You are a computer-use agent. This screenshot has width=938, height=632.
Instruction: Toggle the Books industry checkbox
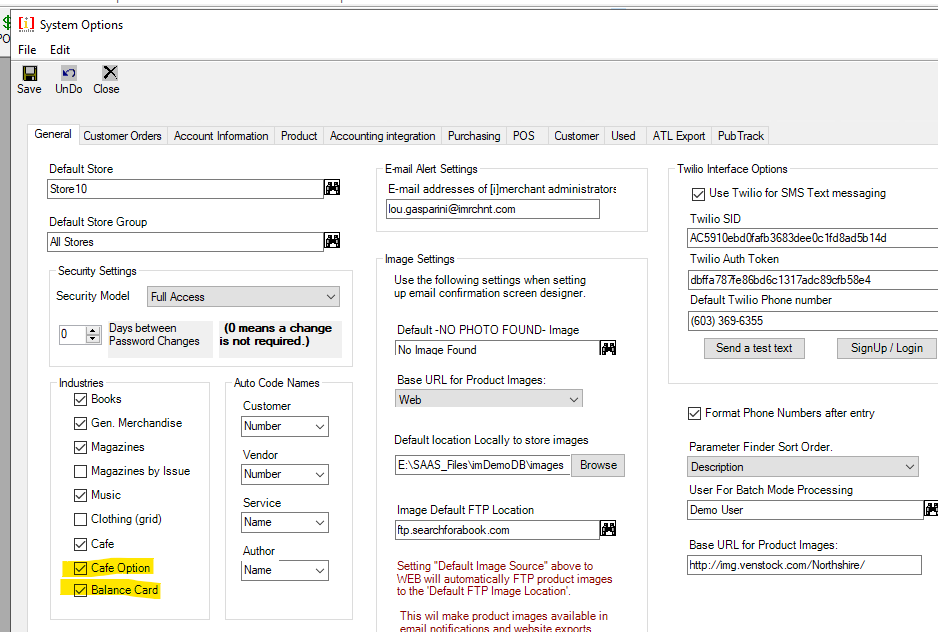(x=80, y=399)
